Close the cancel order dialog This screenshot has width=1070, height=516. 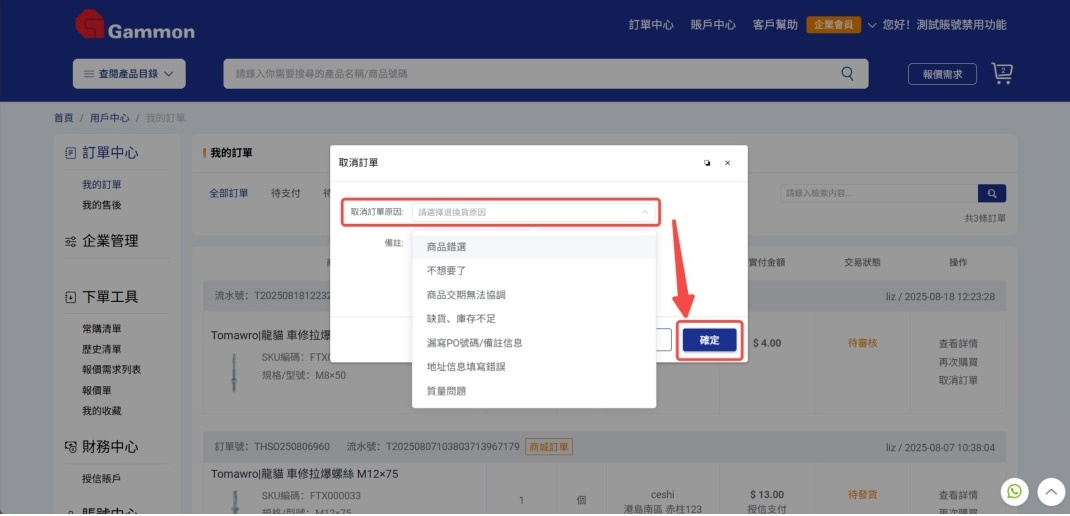[727, 162]
